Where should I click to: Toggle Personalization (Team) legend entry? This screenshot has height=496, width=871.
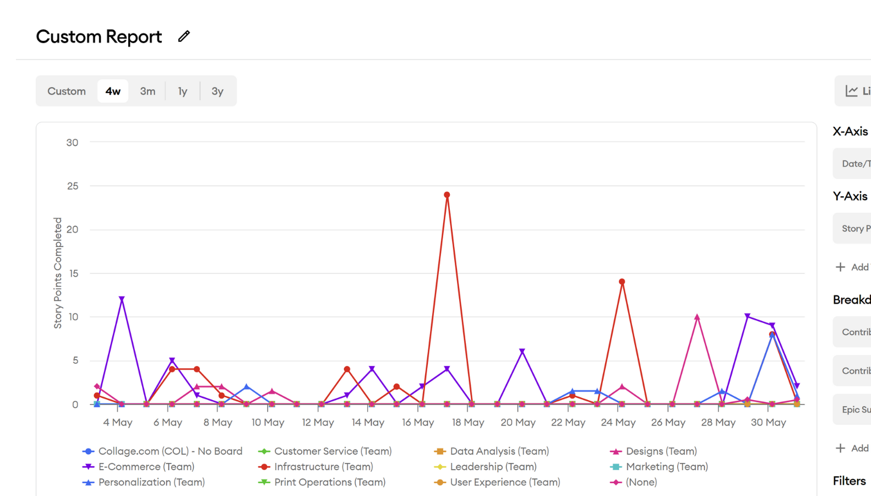pos(151,482)
